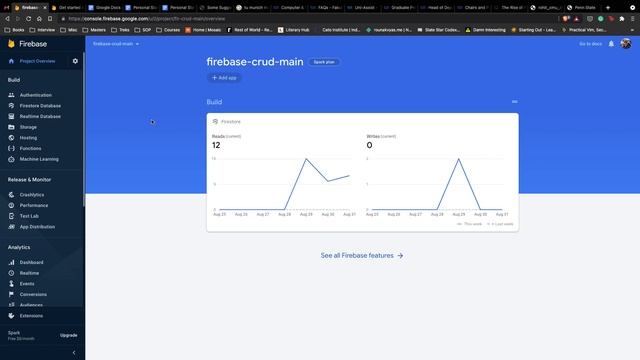Screen dimensions: 640x360
Task: Open Courses bookmarks folder
Action: click(x=168, y=30)
